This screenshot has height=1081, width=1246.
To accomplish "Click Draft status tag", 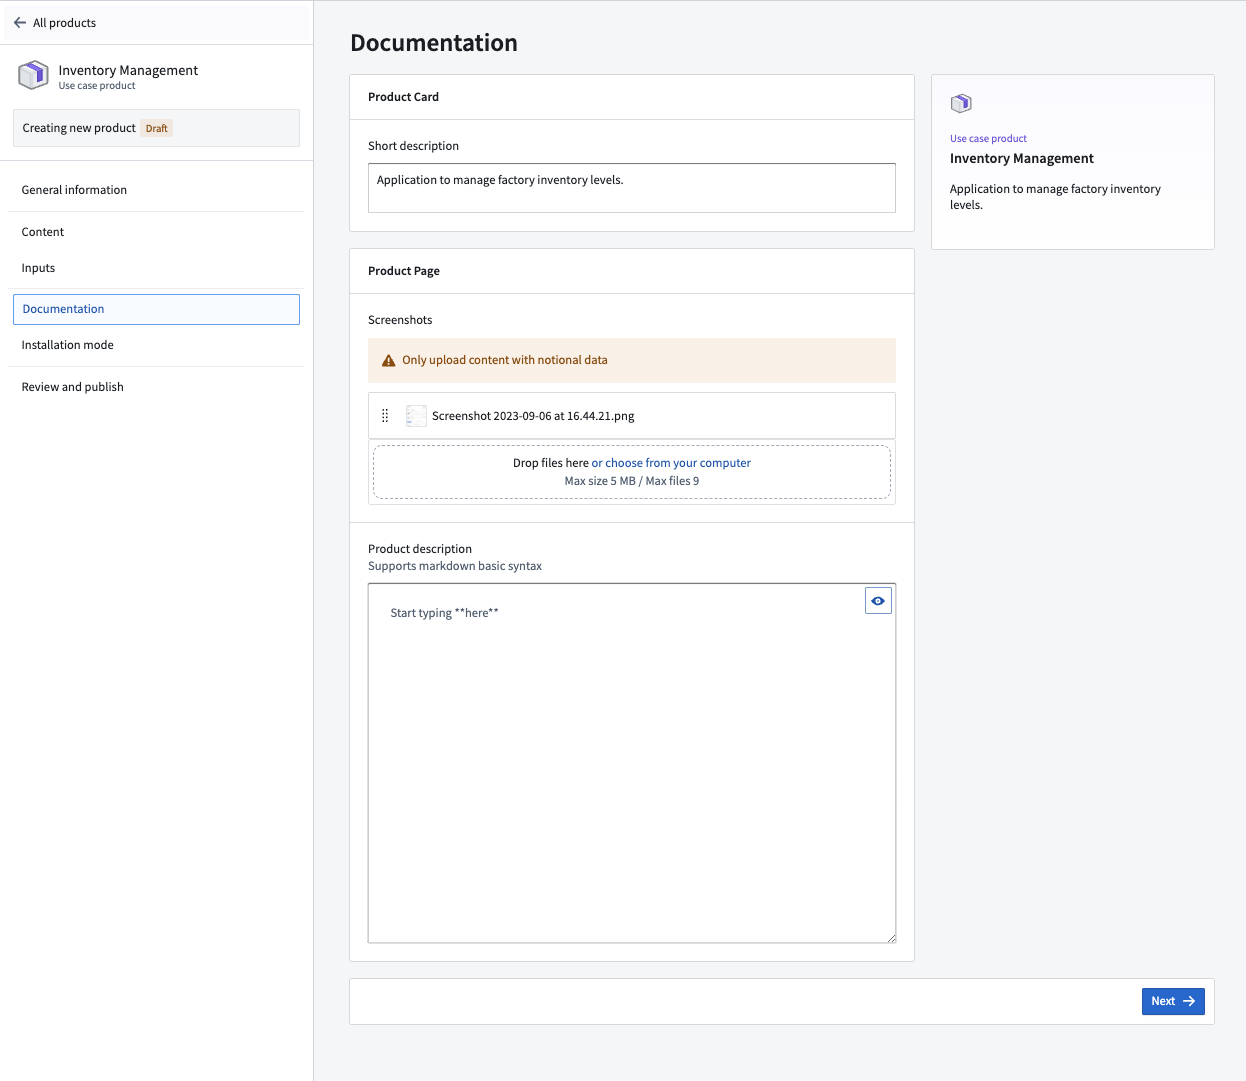I will [157, 128].
